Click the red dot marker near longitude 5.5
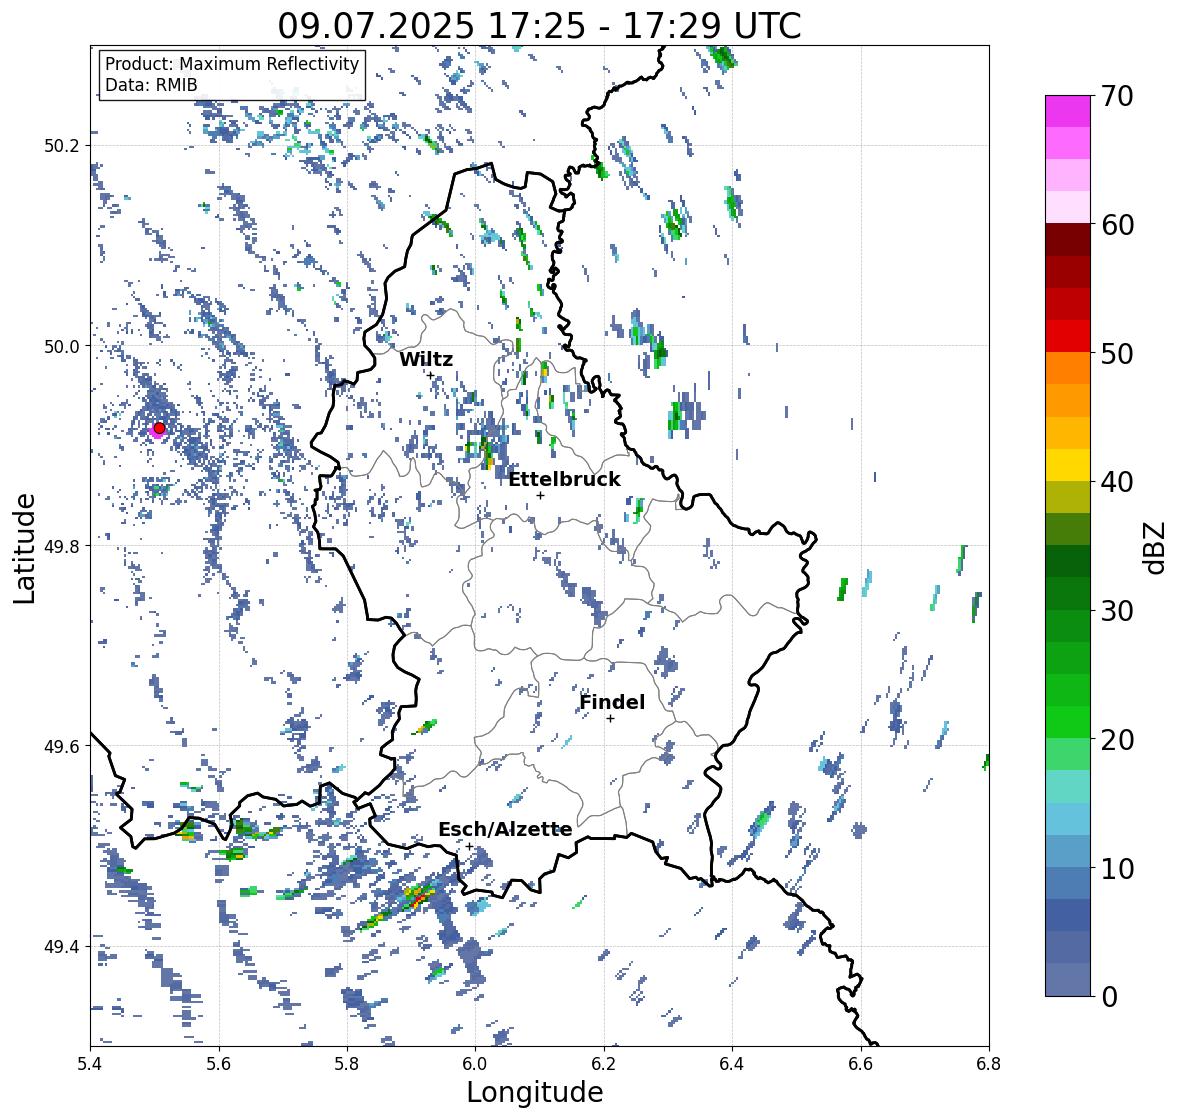This screenshot has height=1117, width=1179. coord(159,428)
